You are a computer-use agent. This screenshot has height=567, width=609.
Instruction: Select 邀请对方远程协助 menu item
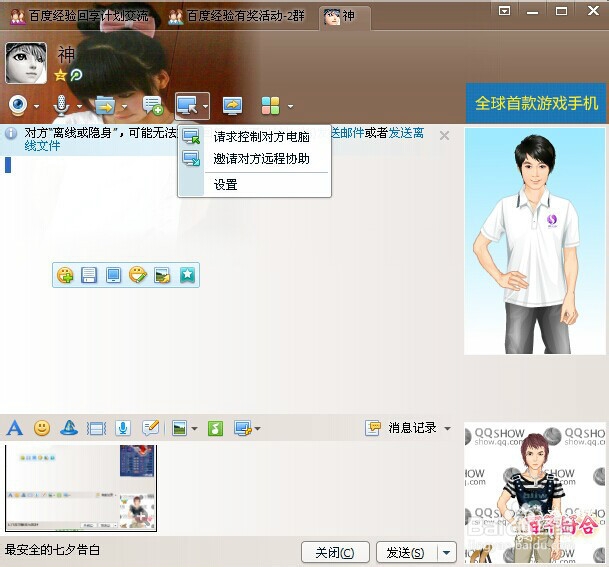pos(254,159)
